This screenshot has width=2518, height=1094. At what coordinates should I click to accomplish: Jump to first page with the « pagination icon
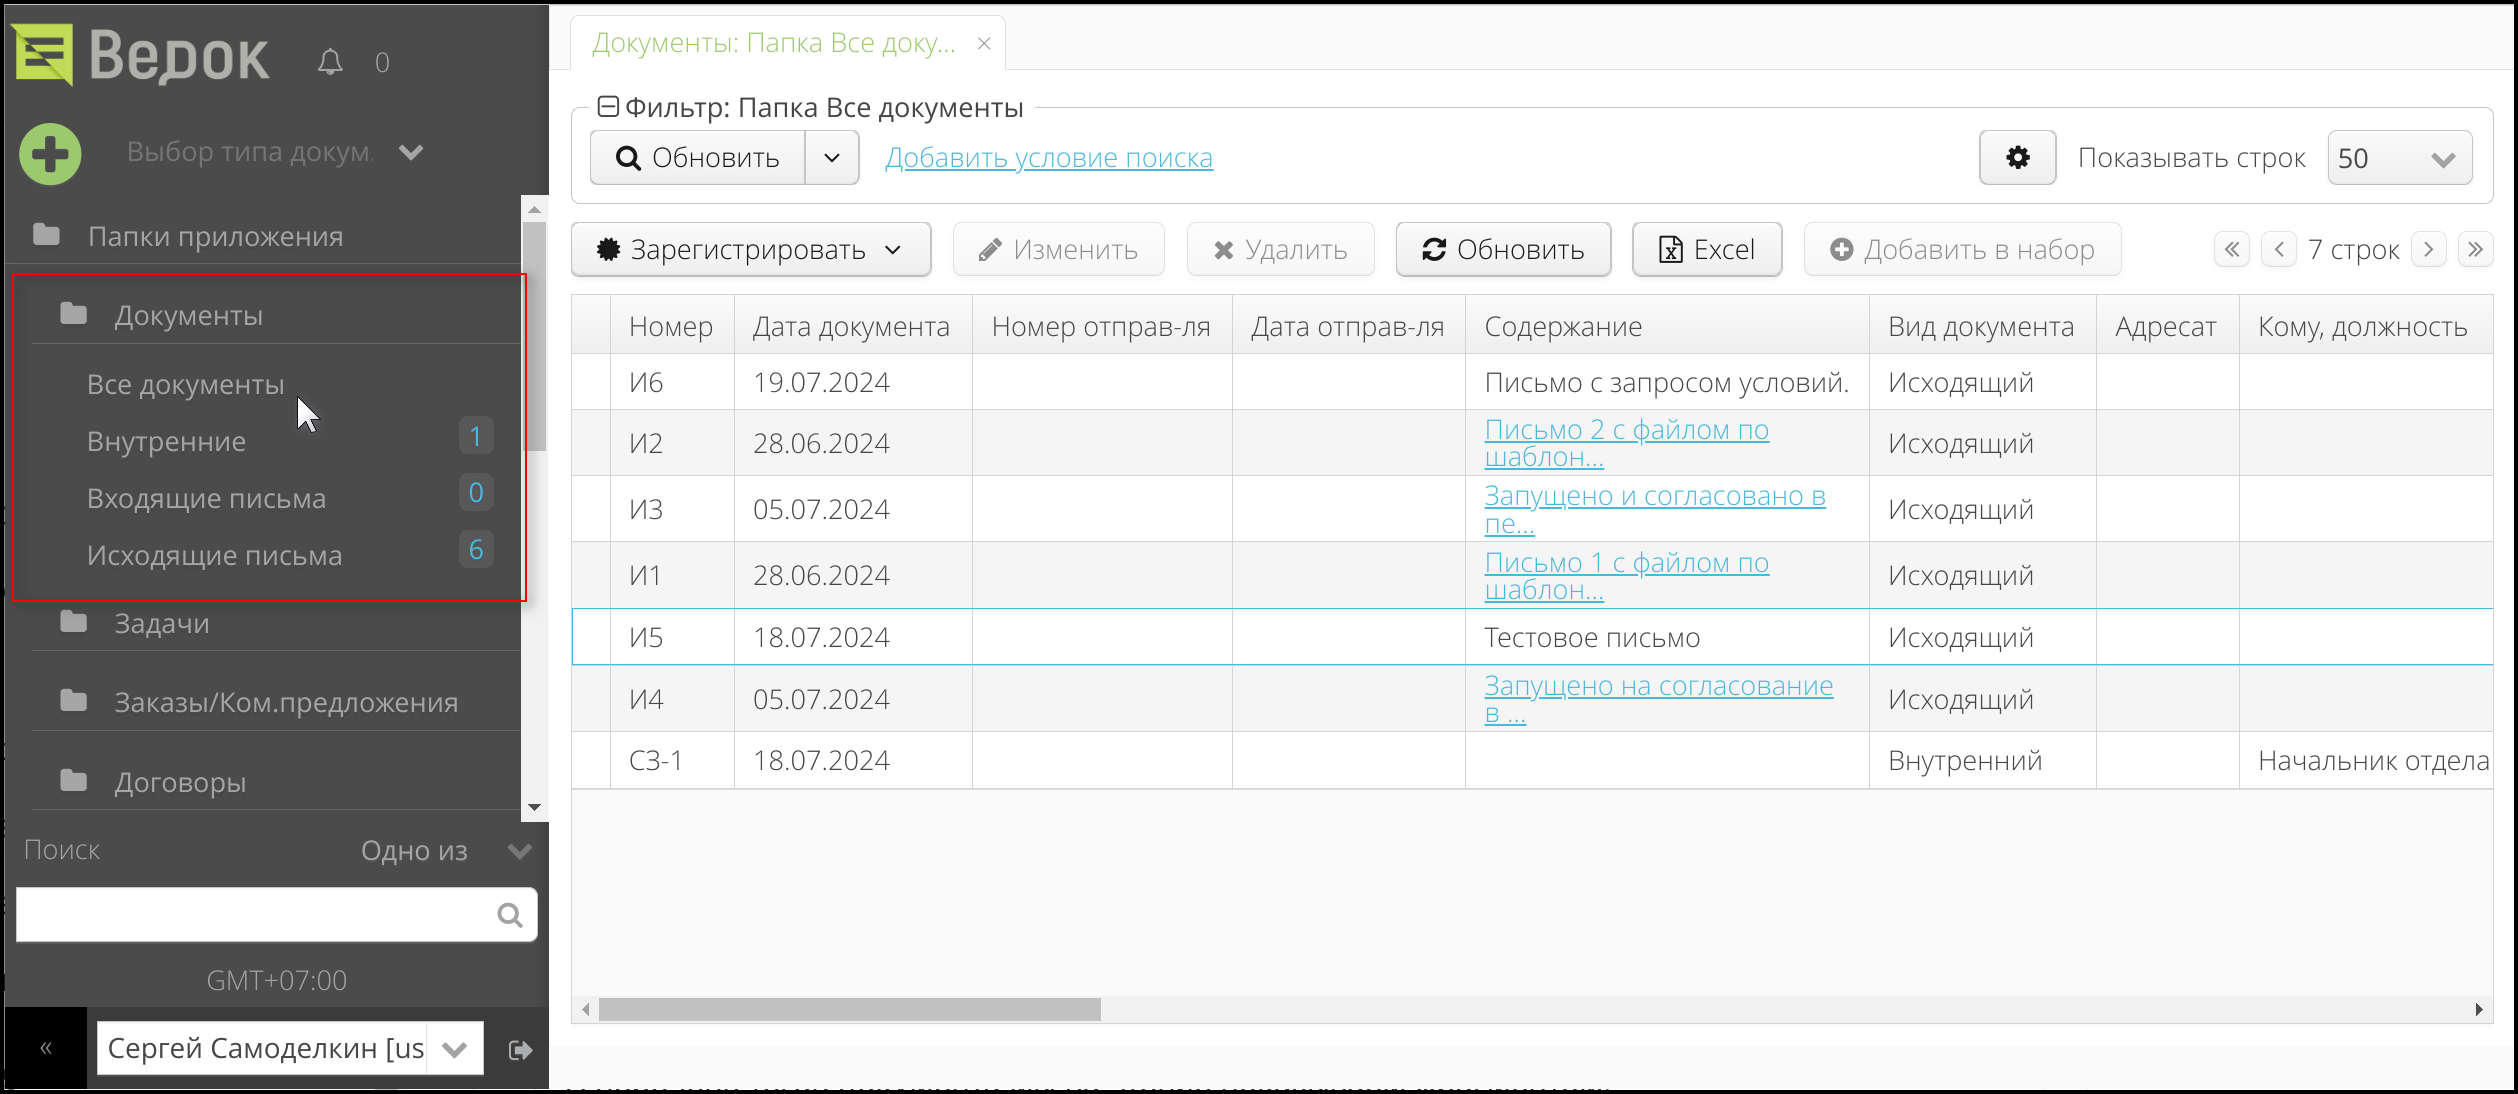2231,249
